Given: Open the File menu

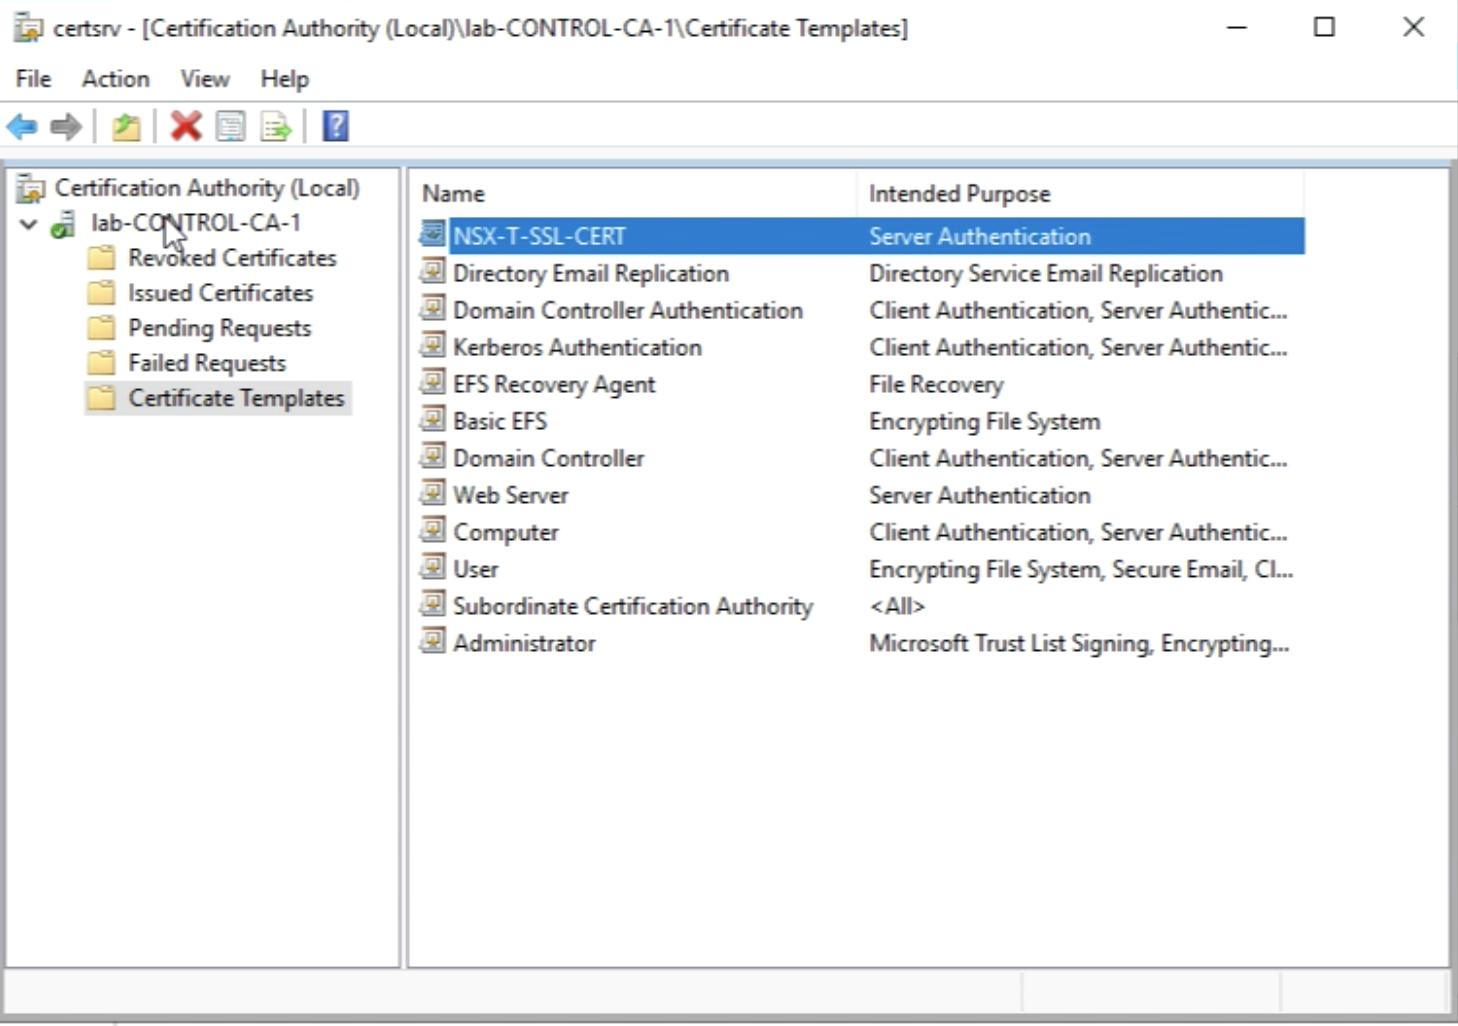Looking at the screenshot, I should 33,79.
